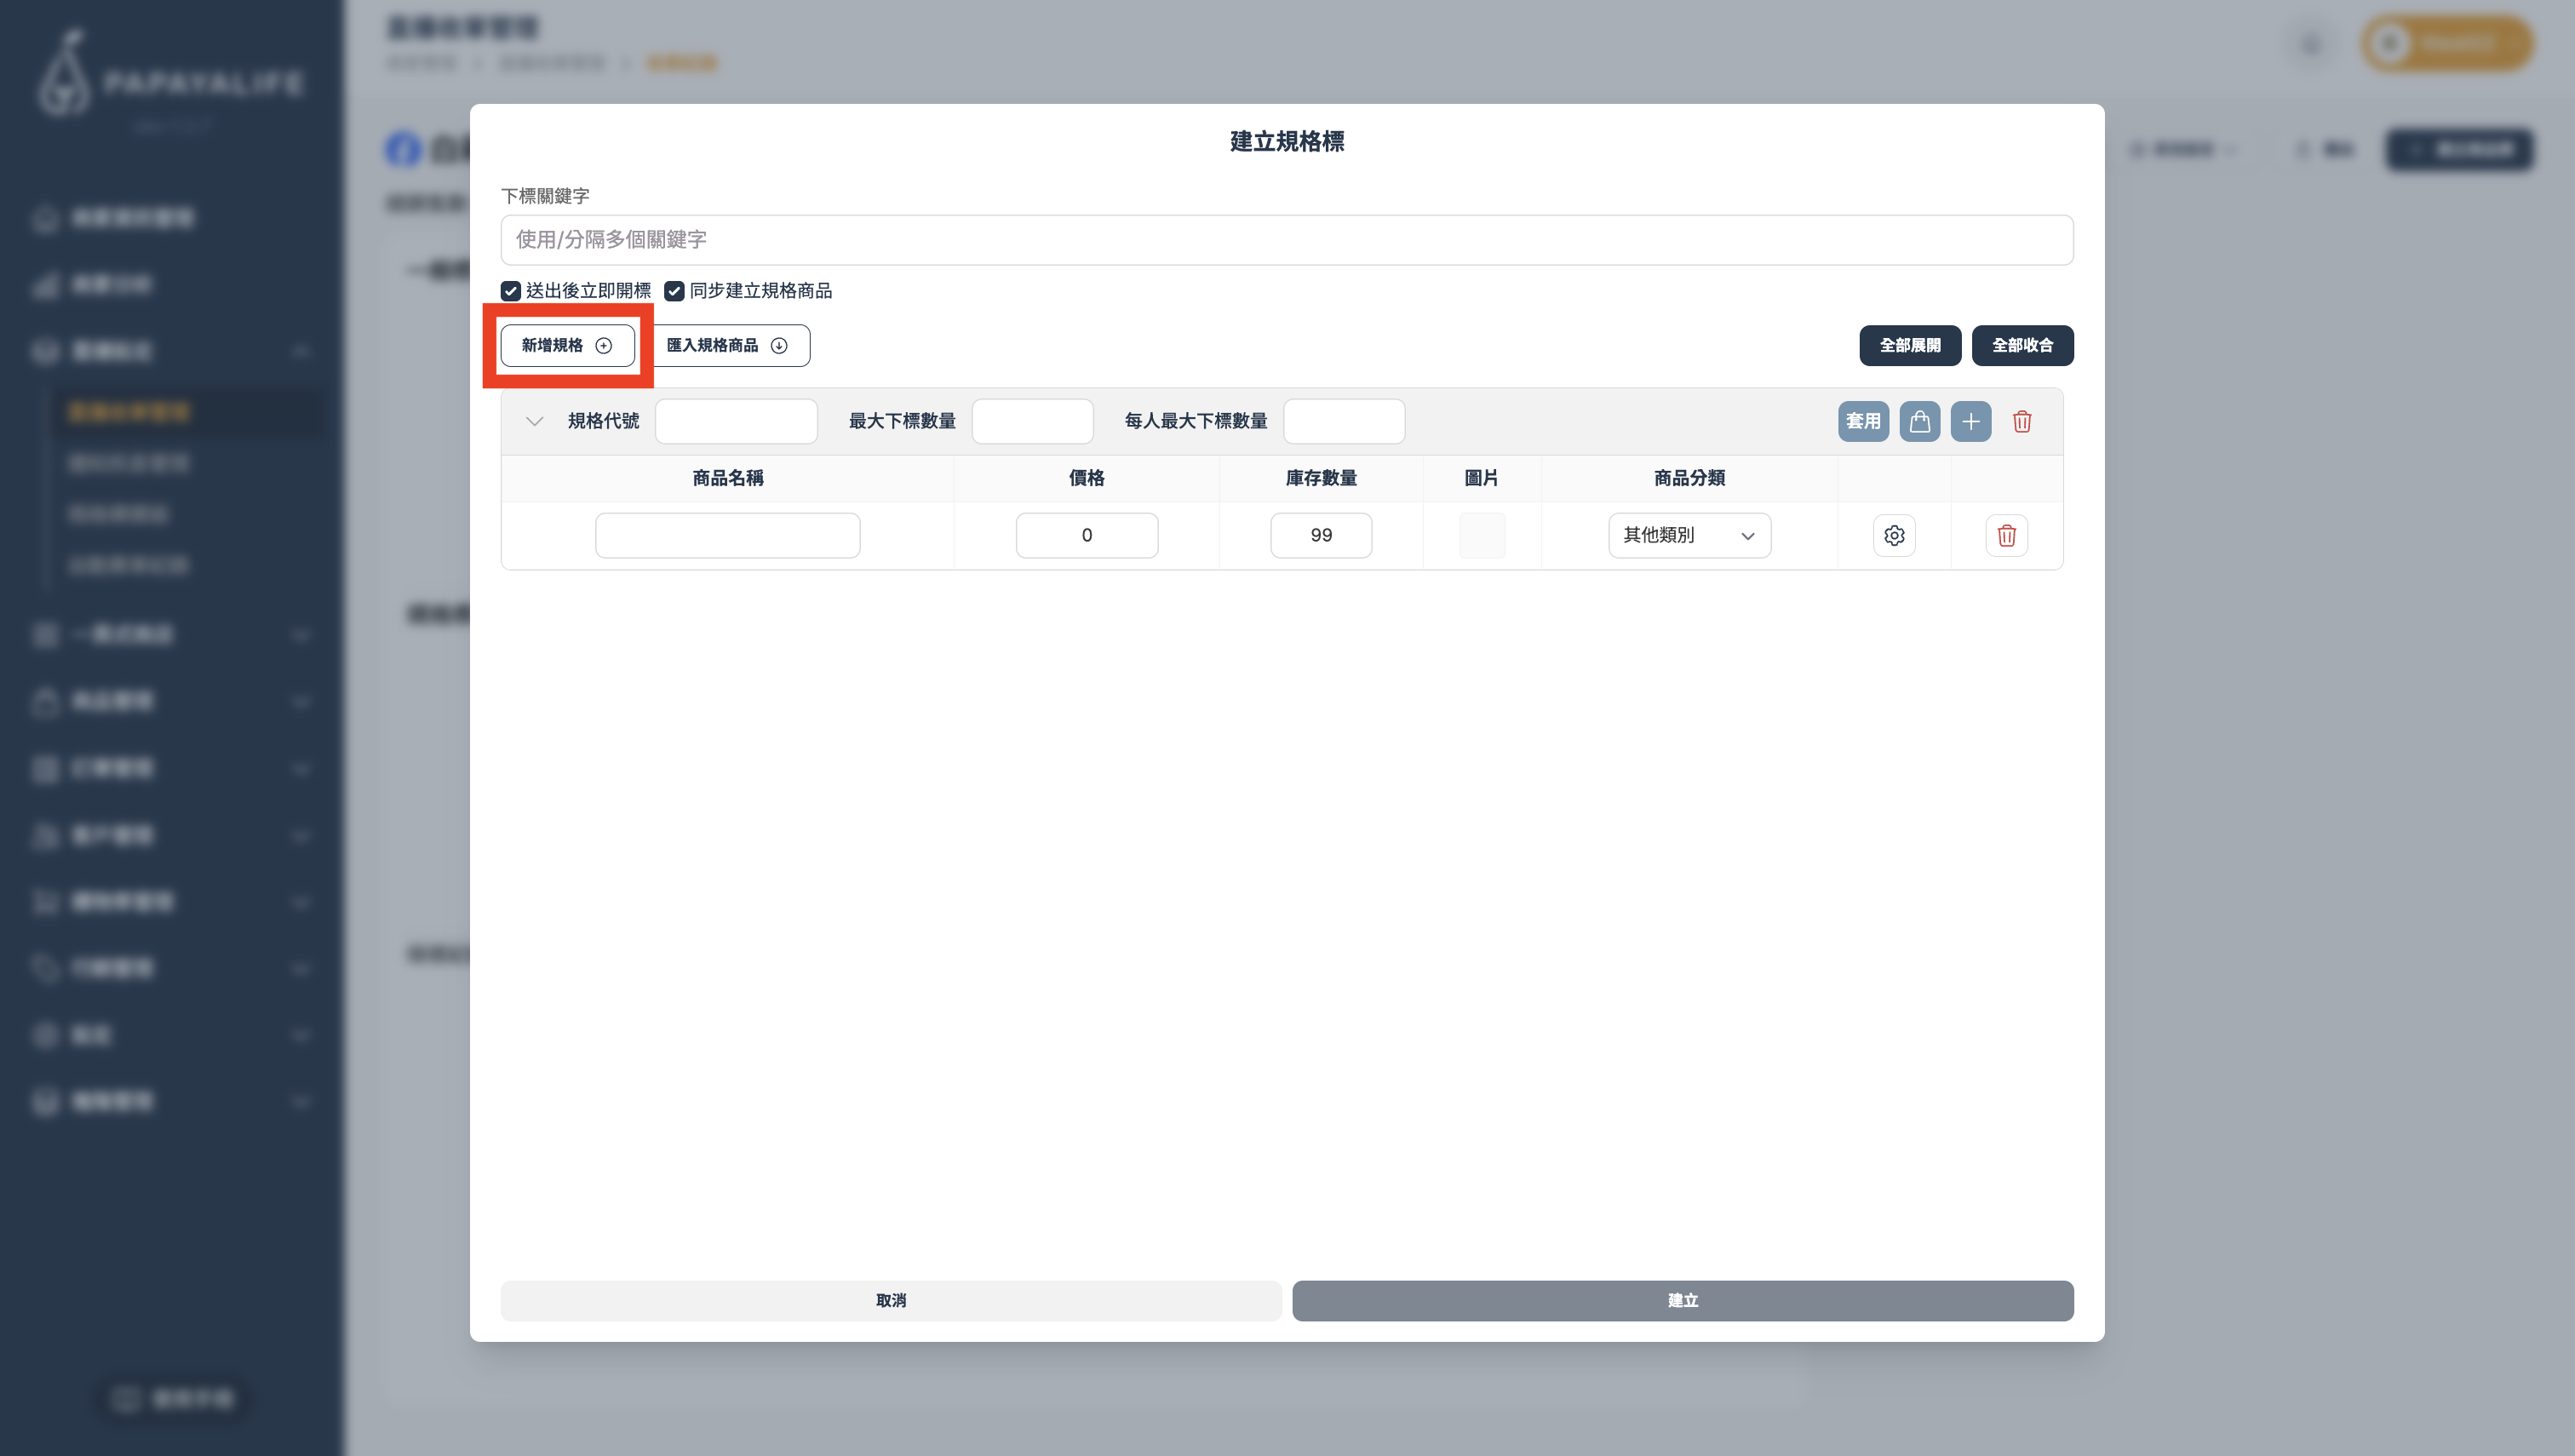
Task: Click the download icon on 匯入規格商品
Action: 779,345
